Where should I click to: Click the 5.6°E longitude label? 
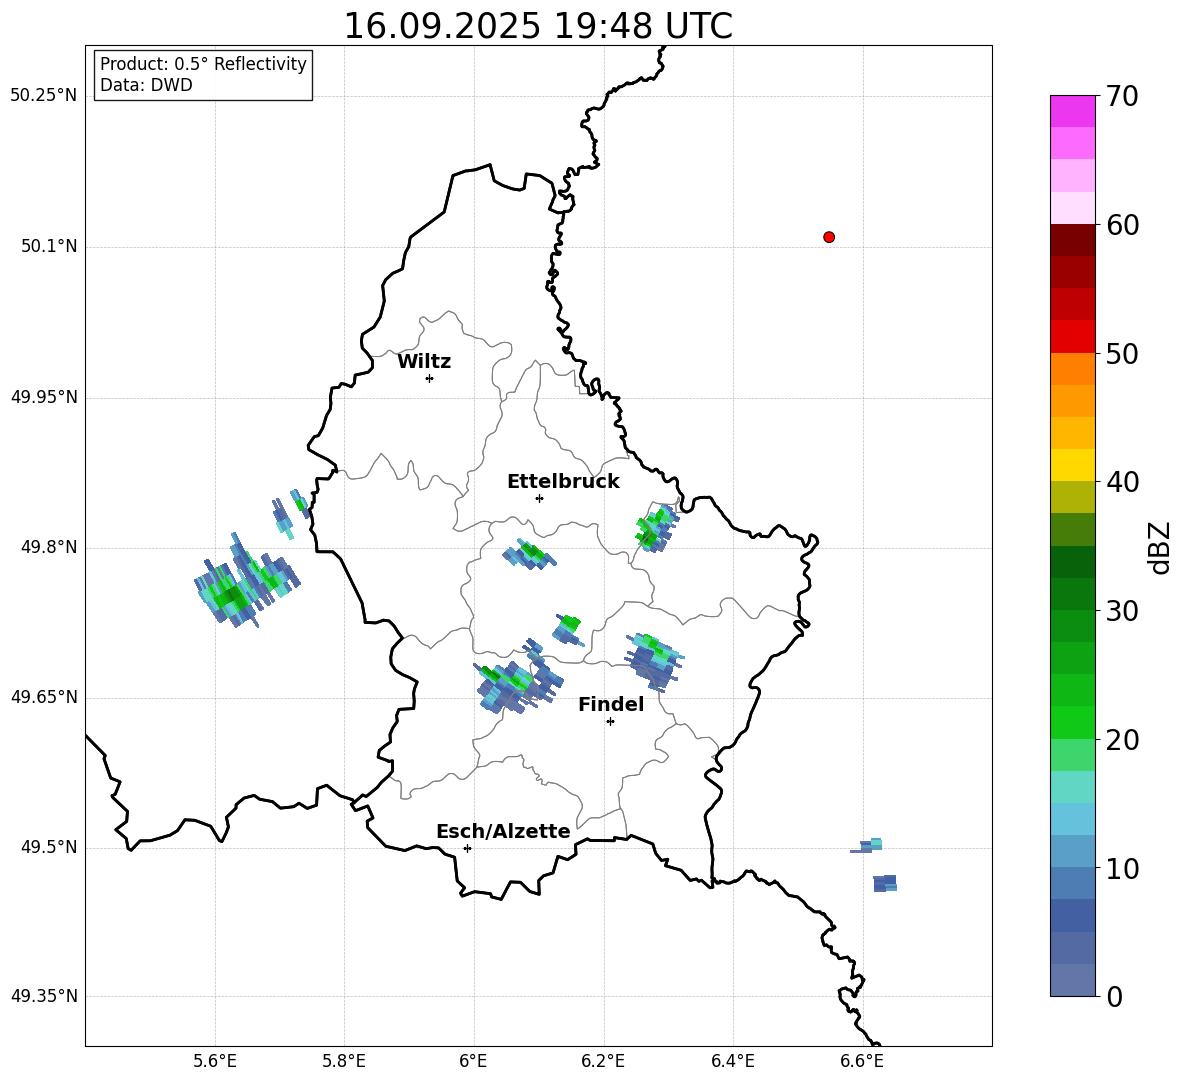click(215, 1061)
